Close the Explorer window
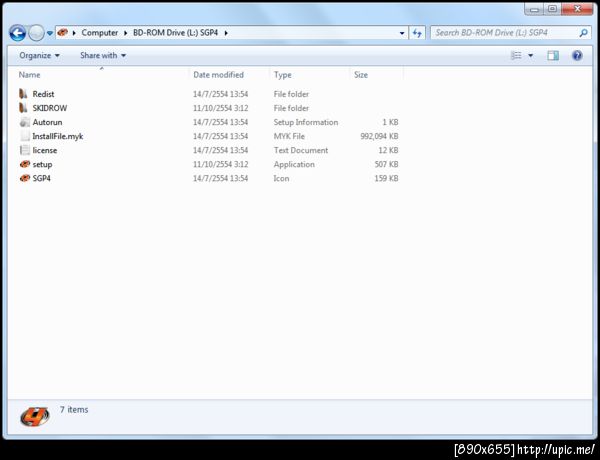 pos(577,9)
